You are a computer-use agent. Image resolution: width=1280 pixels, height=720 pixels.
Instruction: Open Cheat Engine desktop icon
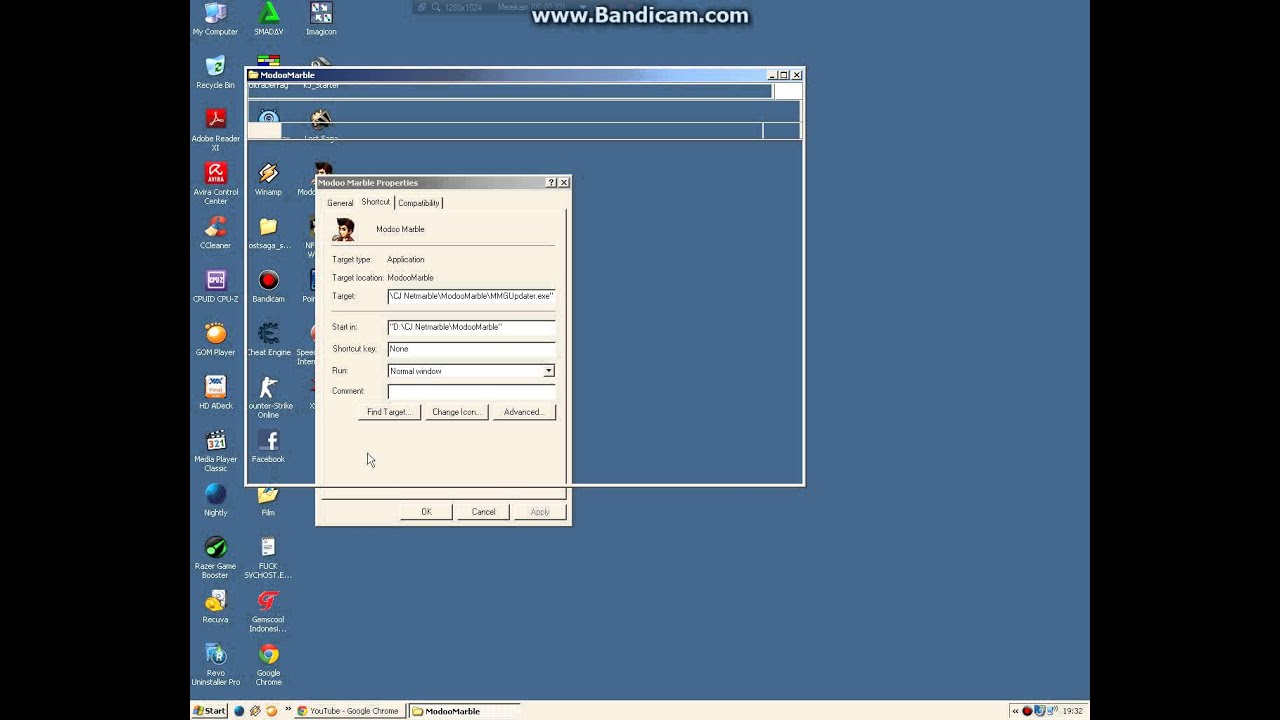pyautogui.click(x=268, y=339)
